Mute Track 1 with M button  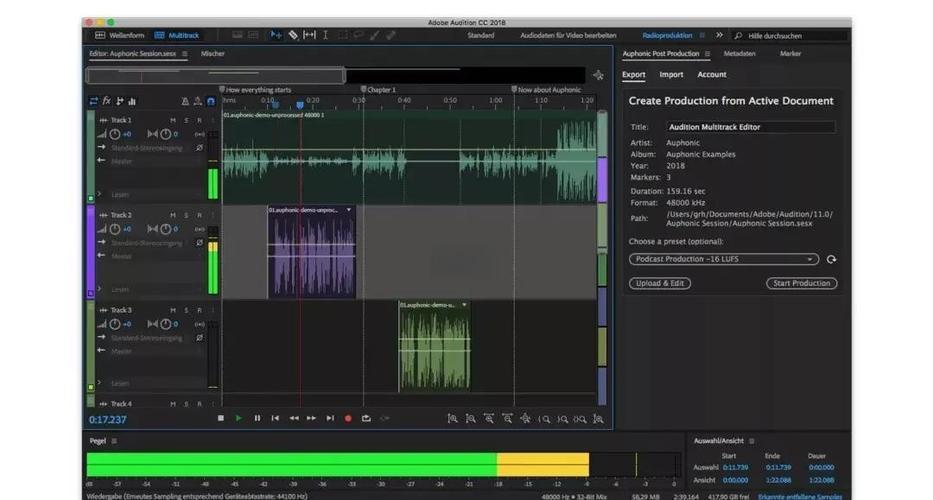[173, 120]
